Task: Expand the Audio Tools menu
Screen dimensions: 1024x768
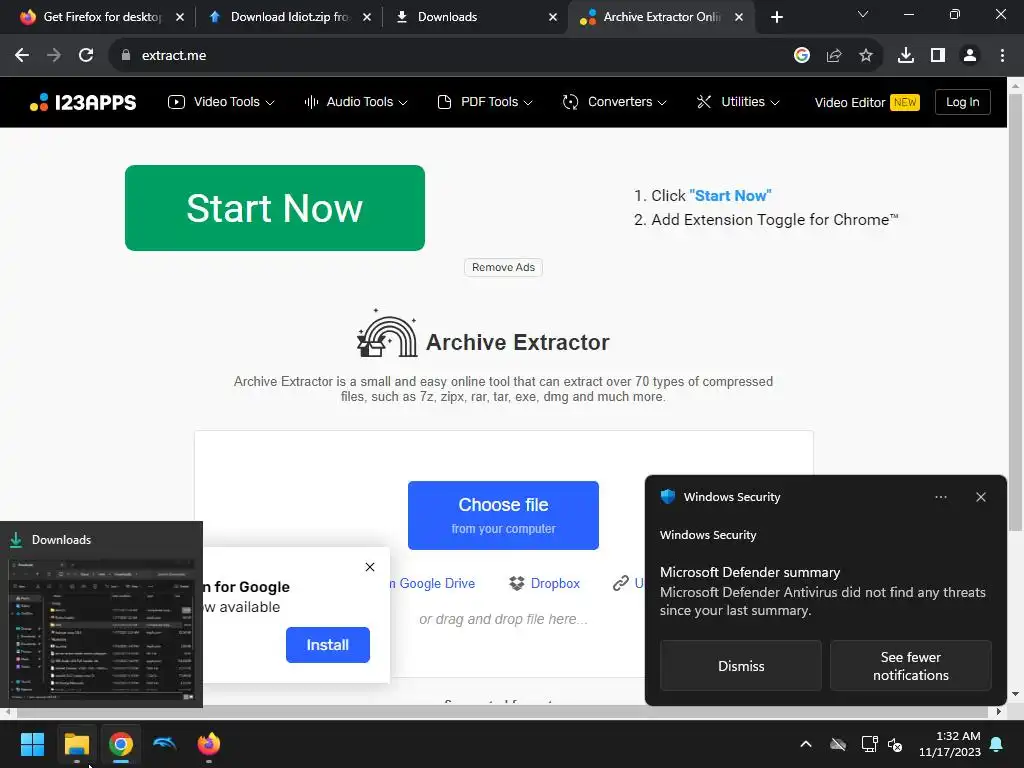Action: (x=356, y=102)
